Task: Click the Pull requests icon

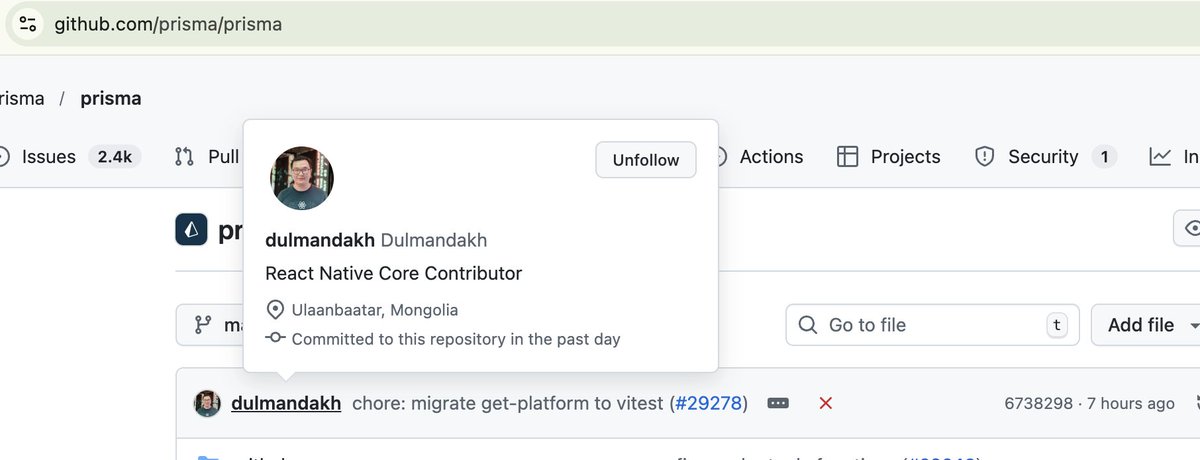Action: 184,157
